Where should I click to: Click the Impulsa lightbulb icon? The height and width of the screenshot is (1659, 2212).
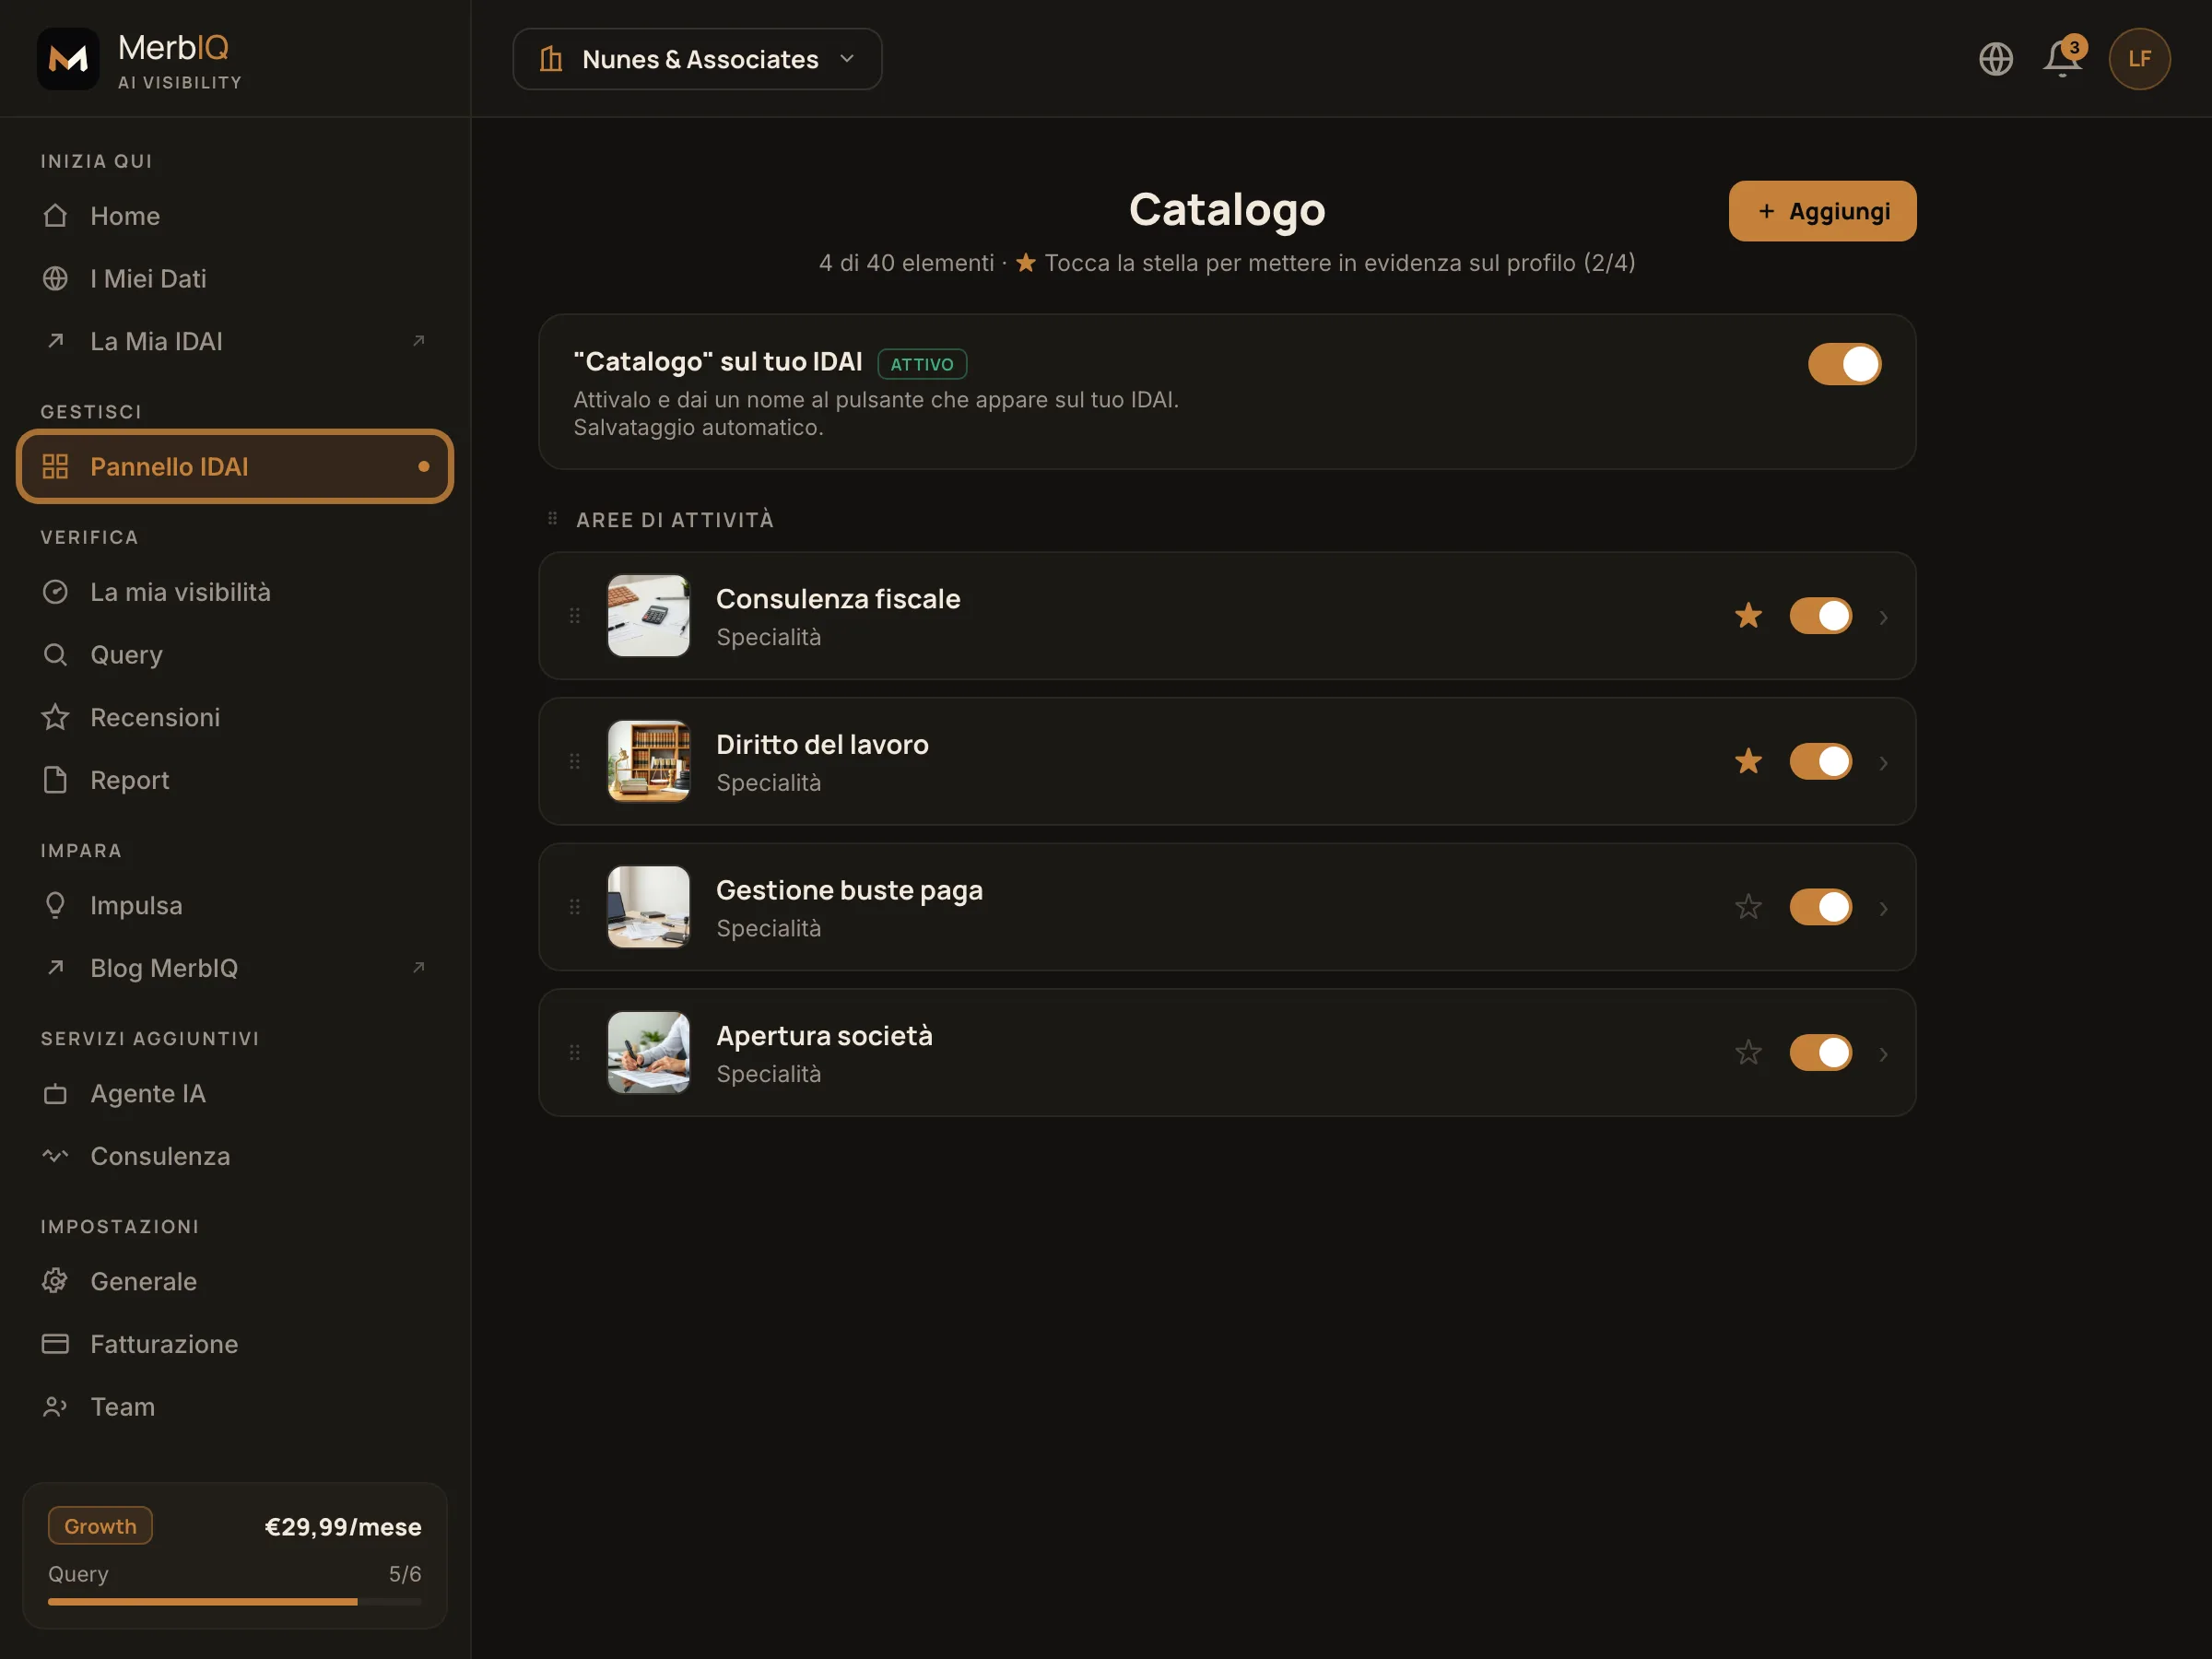tap(55, 905)
